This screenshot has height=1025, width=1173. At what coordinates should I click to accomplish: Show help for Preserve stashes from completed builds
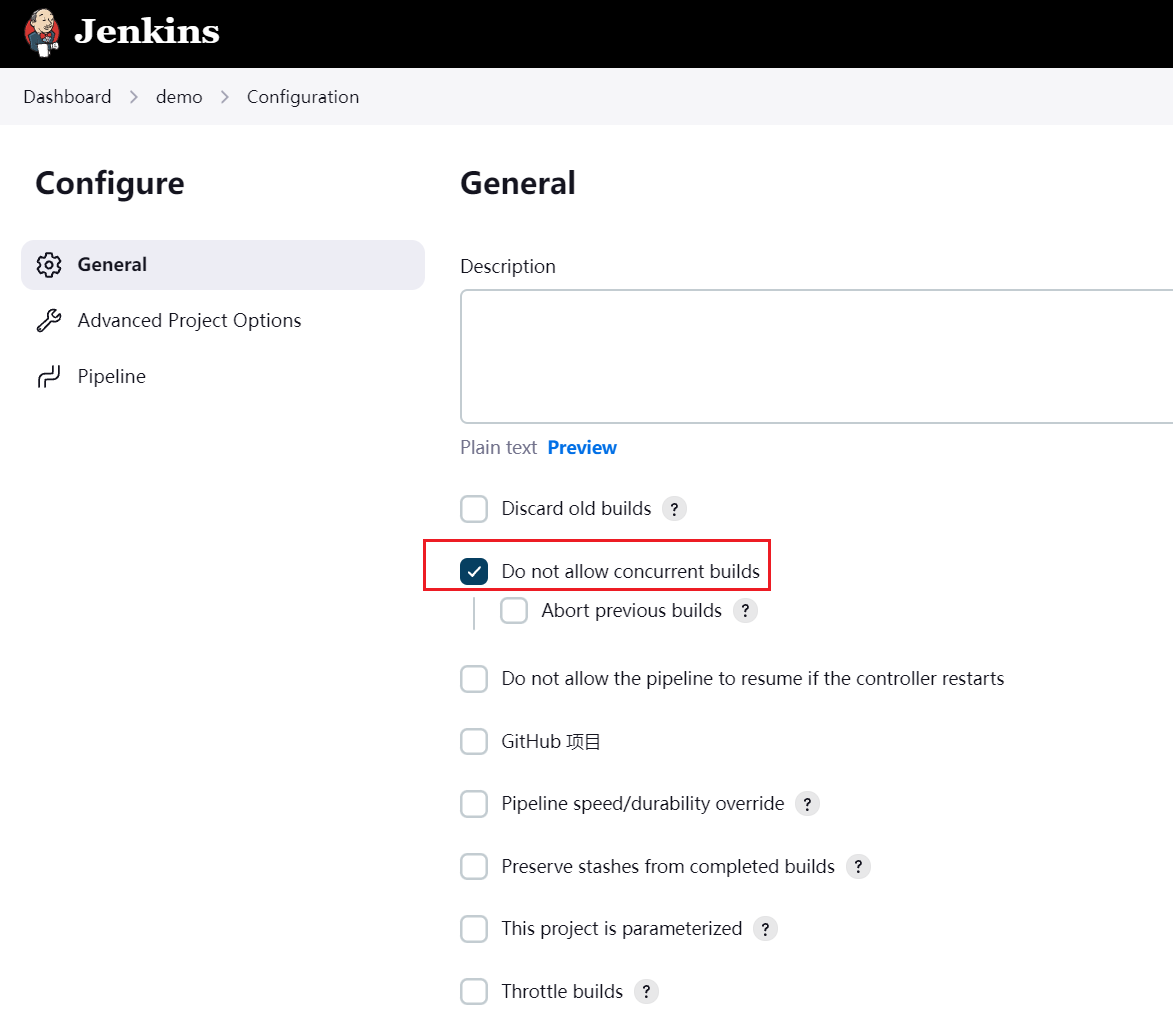pos(858,866)
